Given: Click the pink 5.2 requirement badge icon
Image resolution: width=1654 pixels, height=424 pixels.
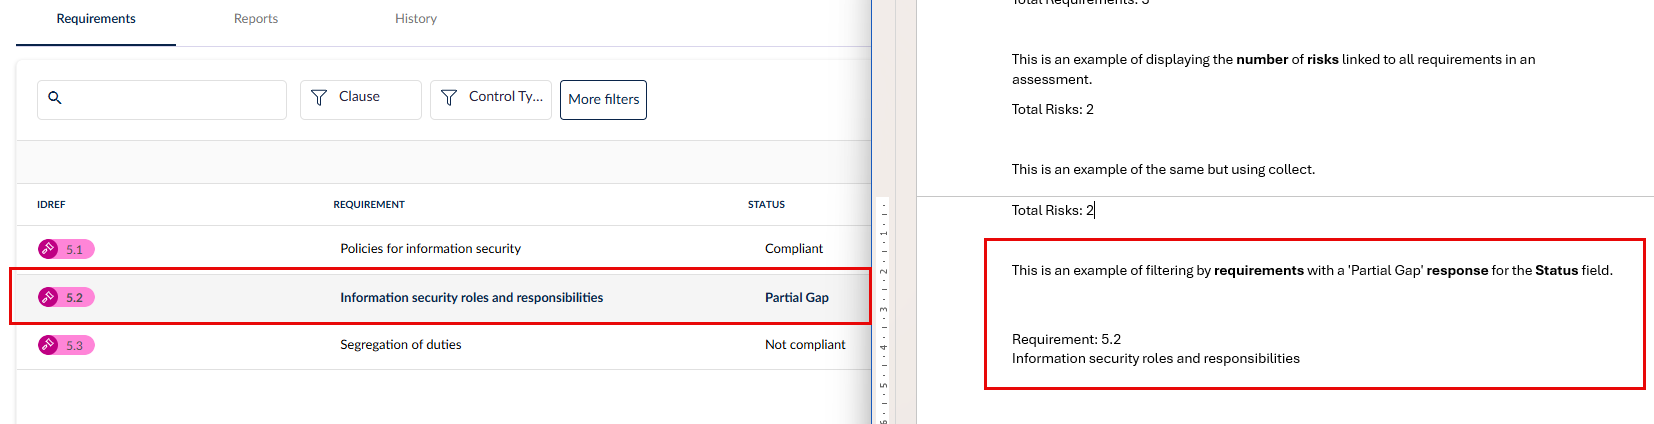Looking at the screenshot, I should pos(49,297).
